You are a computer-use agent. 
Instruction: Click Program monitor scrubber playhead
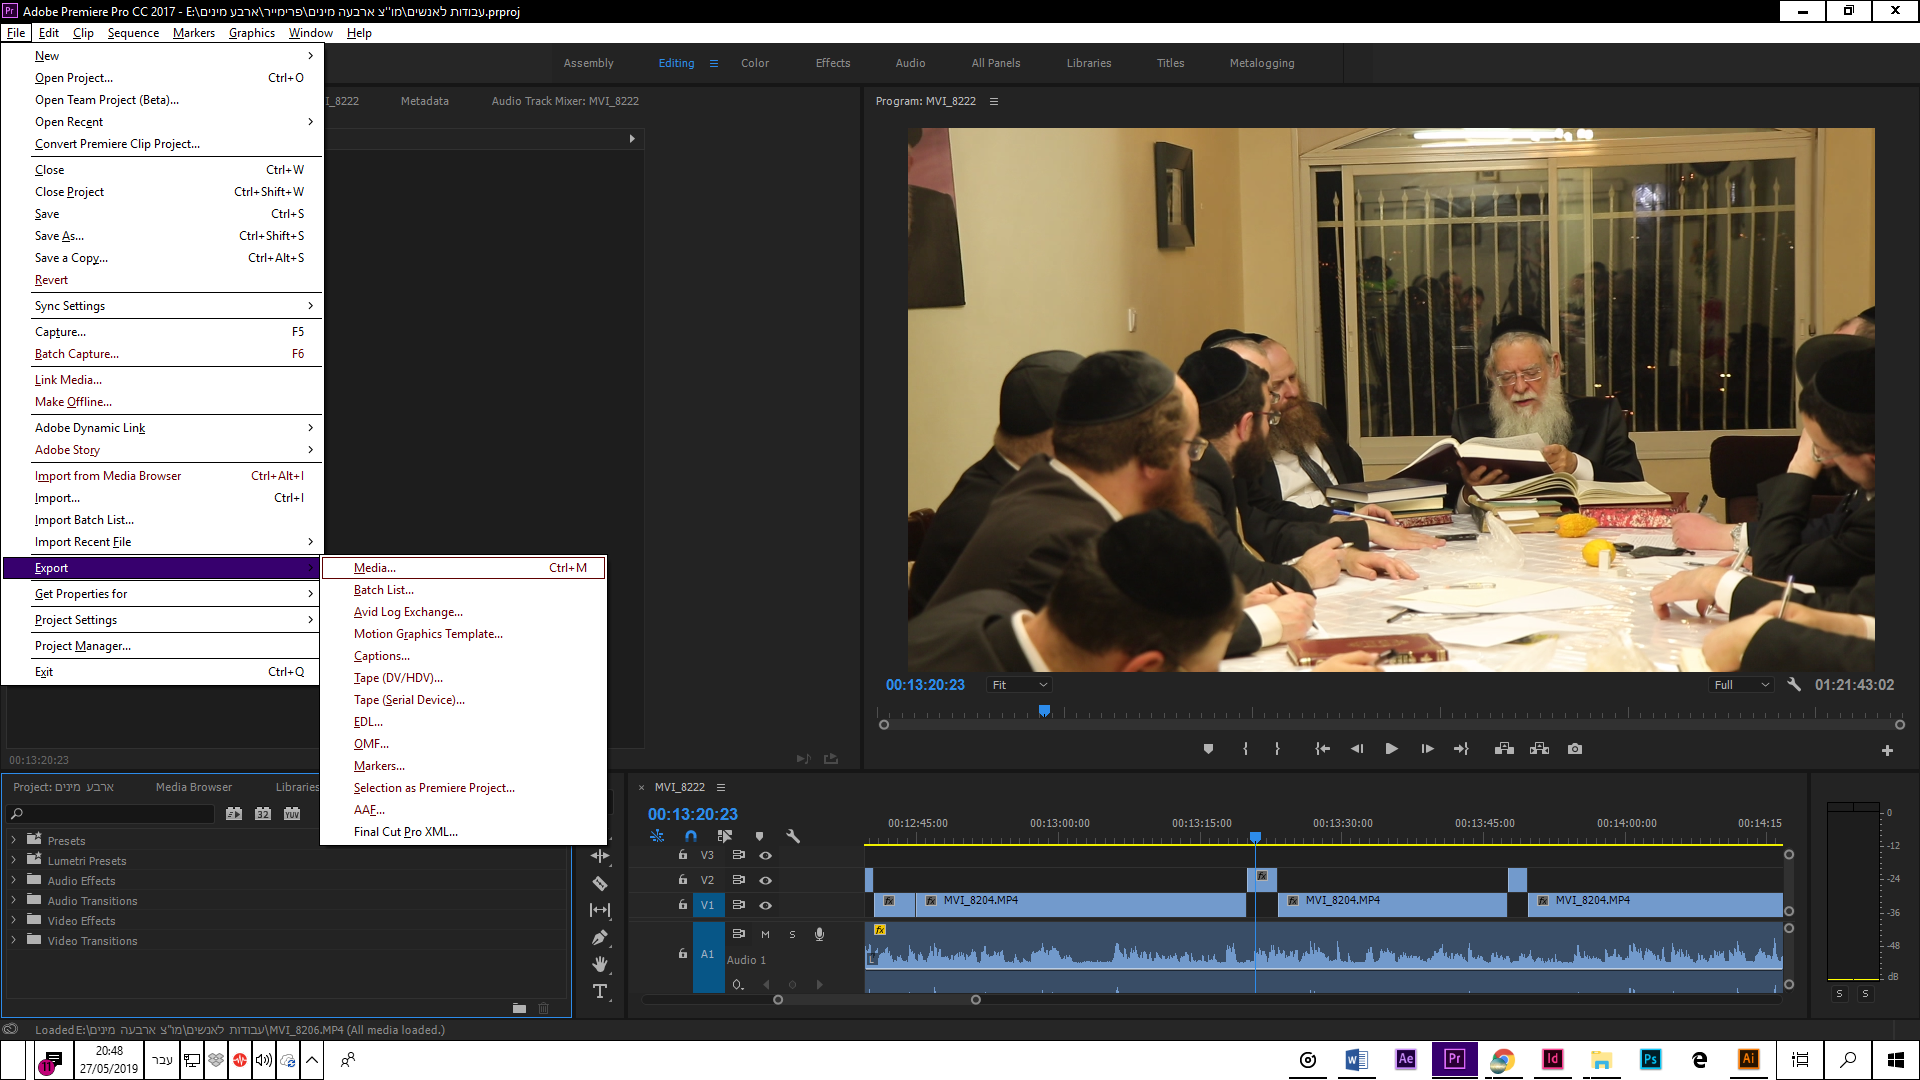[x=1044, y=710]
